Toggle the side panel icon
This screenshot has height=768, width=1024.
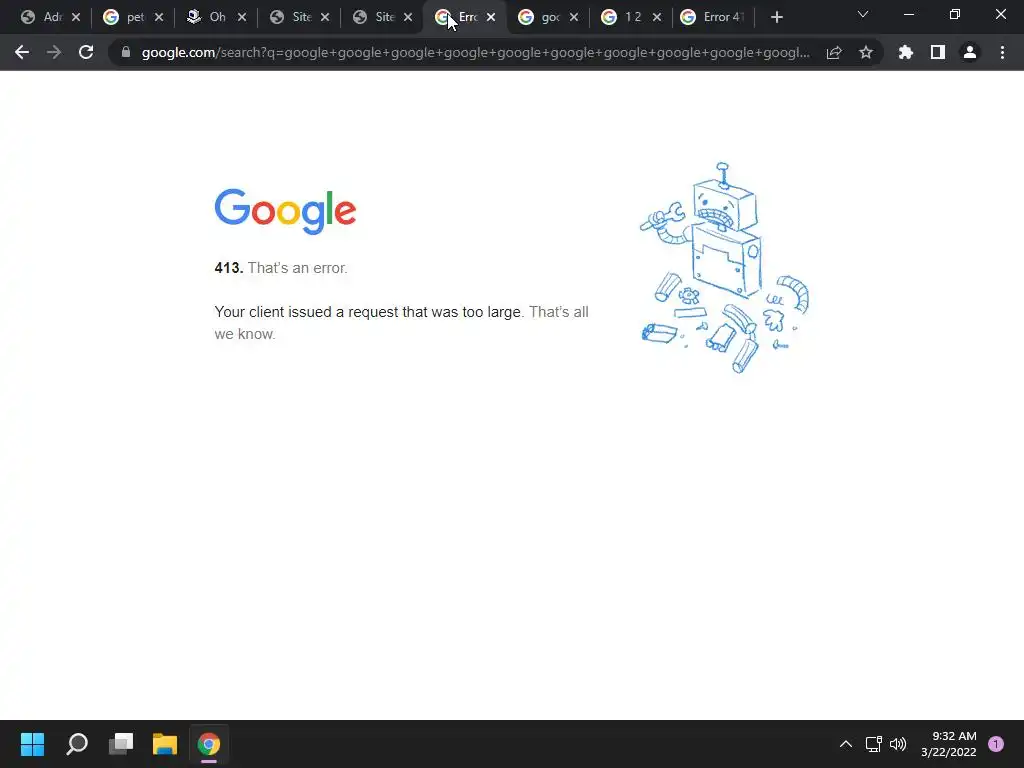coord(938,52)
